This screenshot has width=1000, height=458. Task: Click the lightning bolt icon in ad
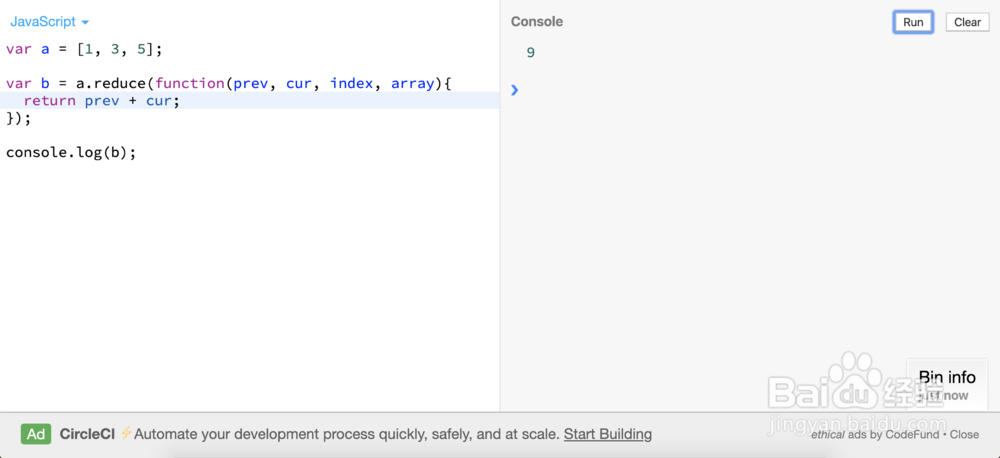click(x=126, y=434)
